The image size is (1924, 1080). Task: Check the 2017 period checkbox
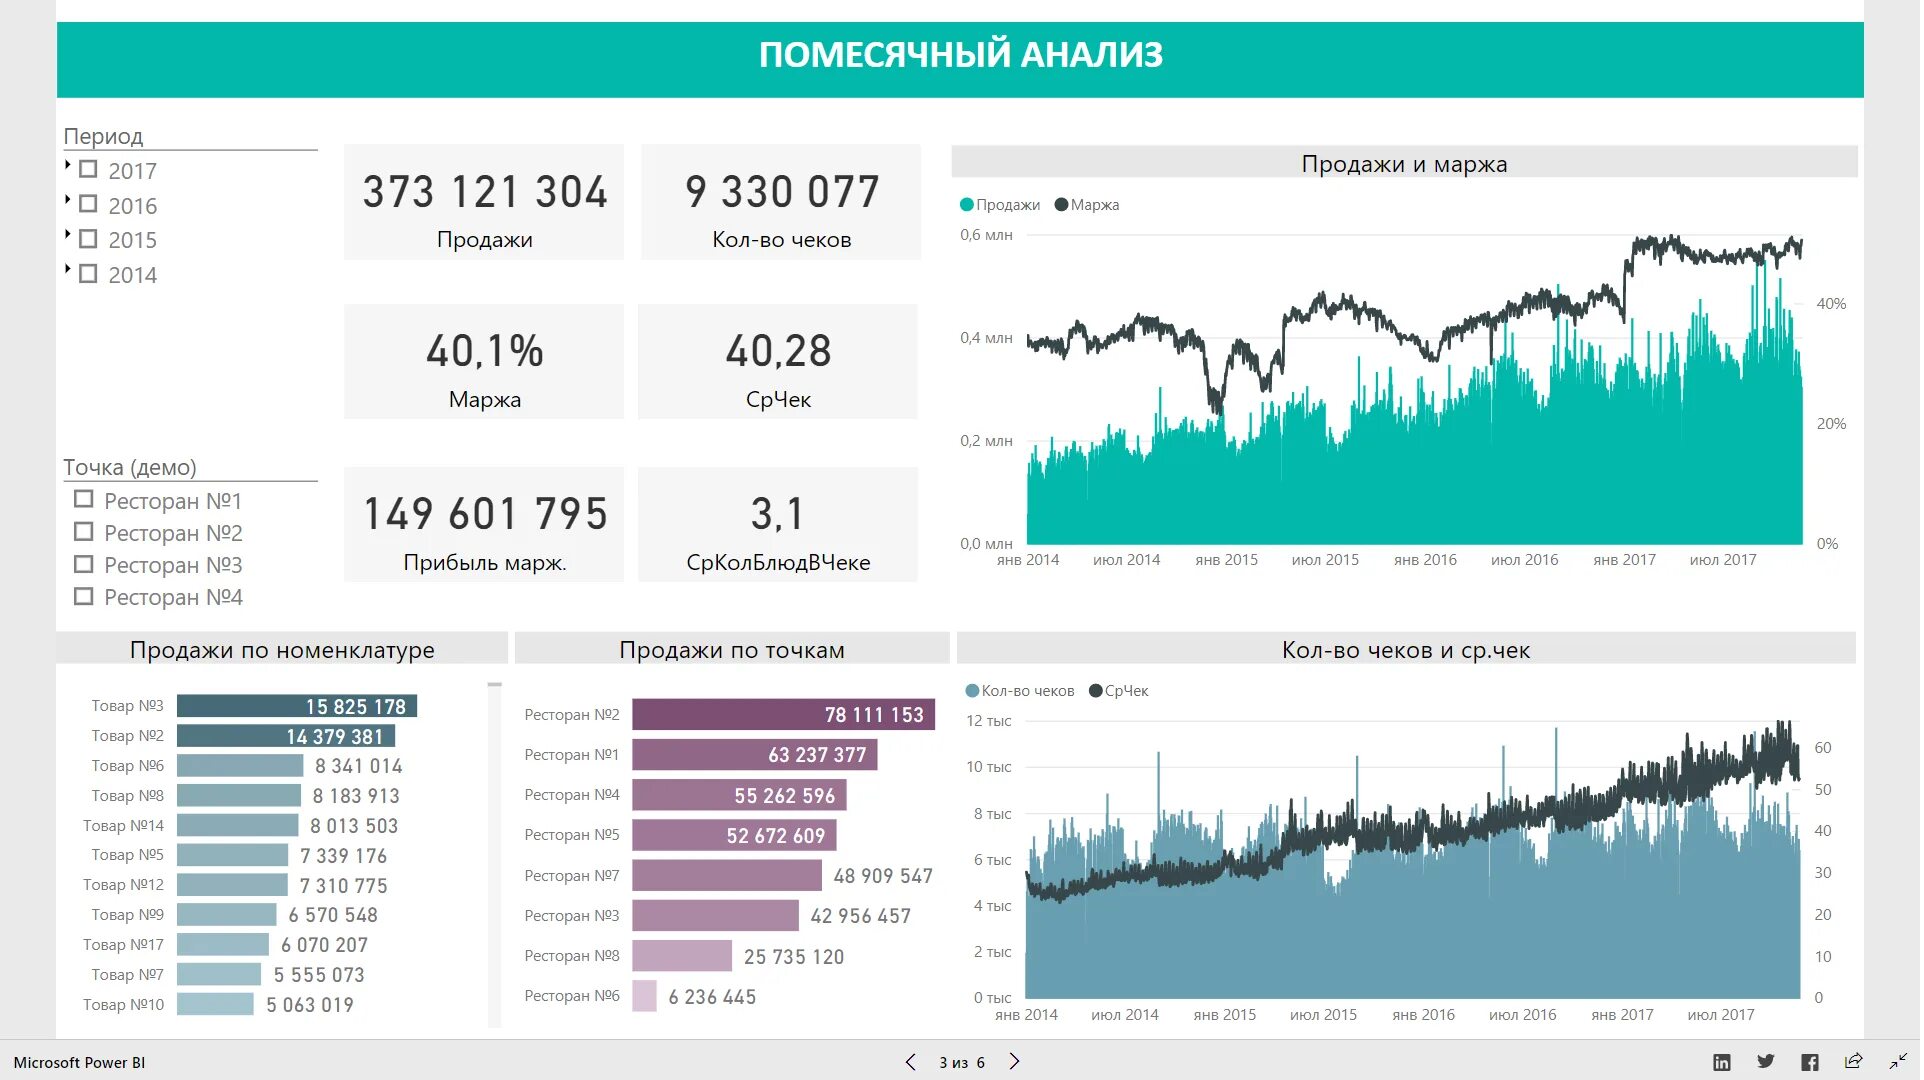[88, 170]
